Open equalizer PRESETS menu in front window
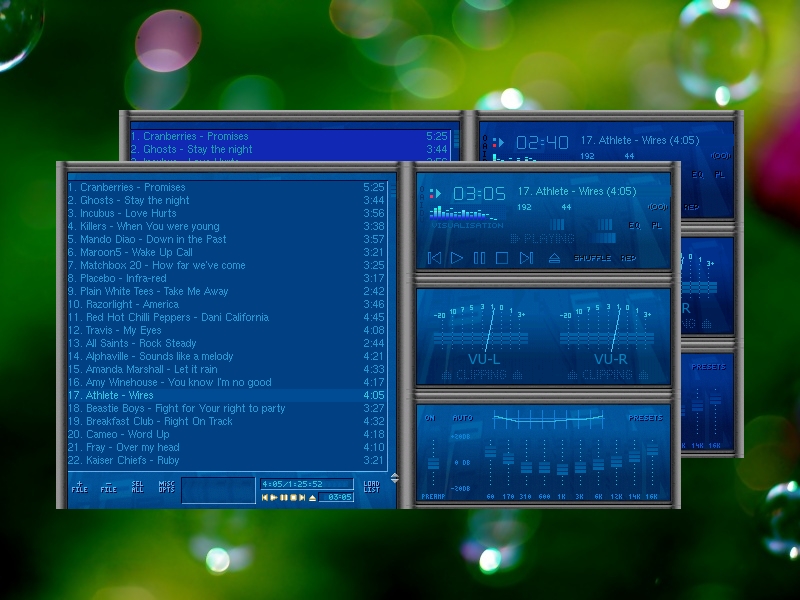 pos(645,418)
